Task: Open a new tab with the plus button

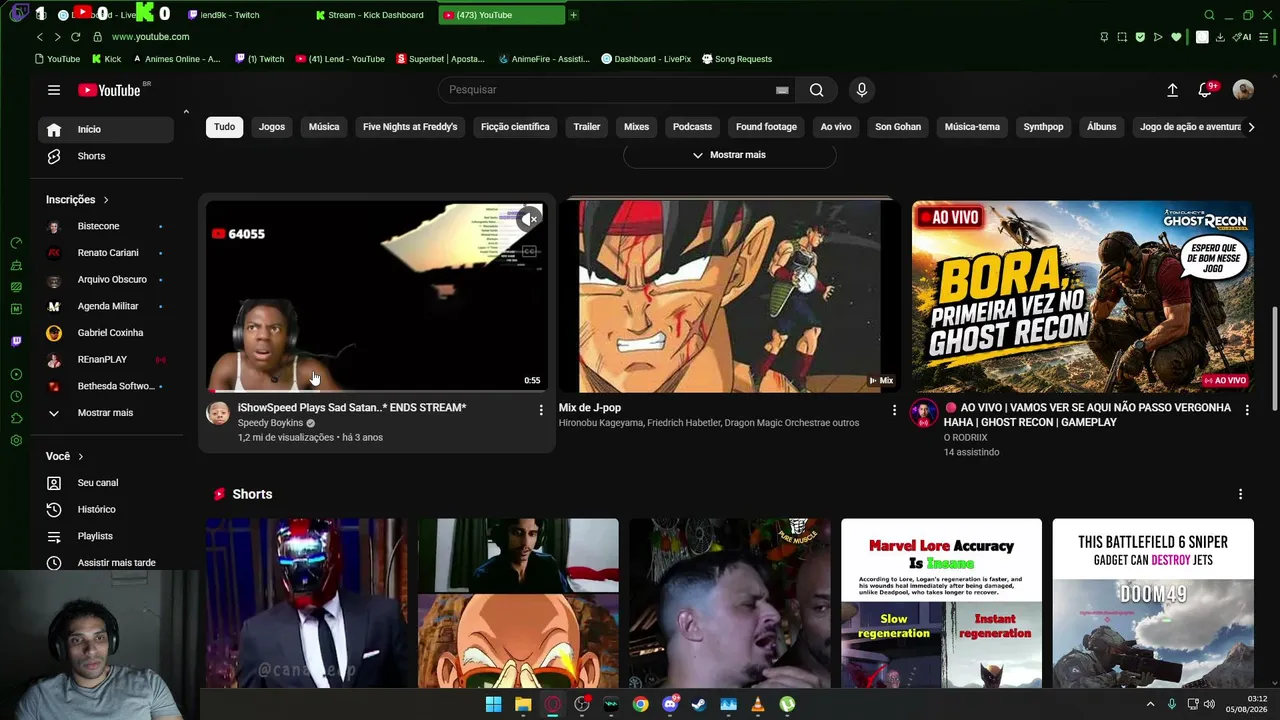Action: coord(573,15)
